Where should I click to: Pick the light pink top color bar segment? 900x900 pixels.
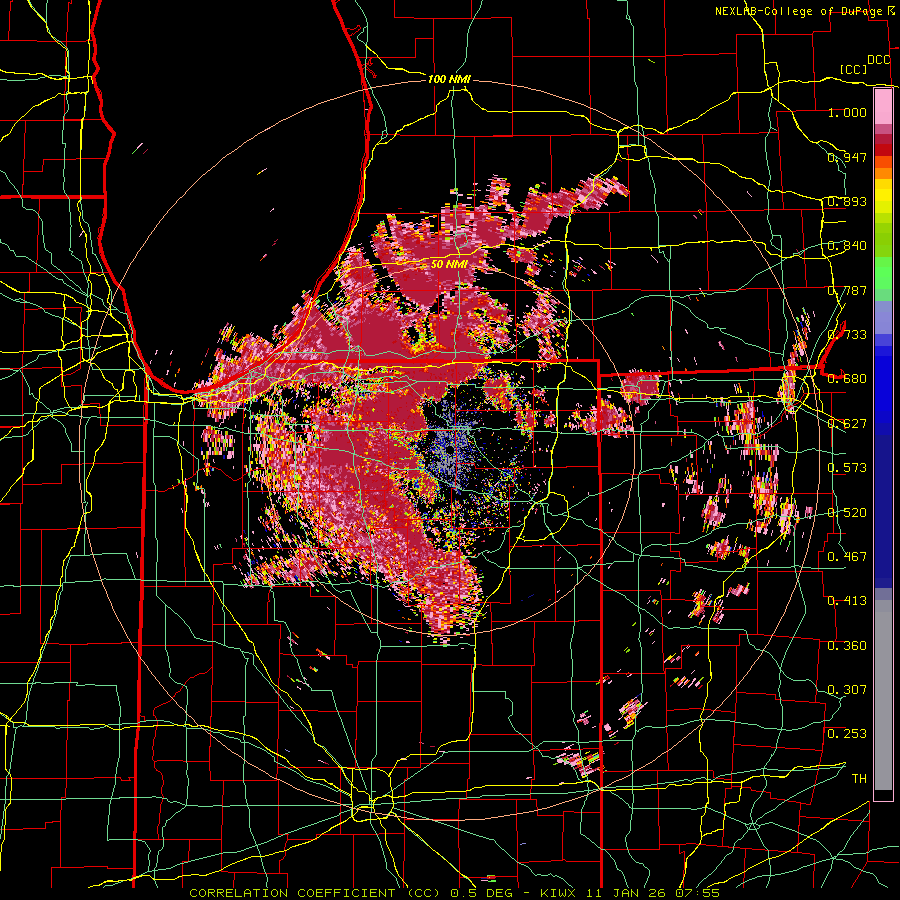pos(883,106)
